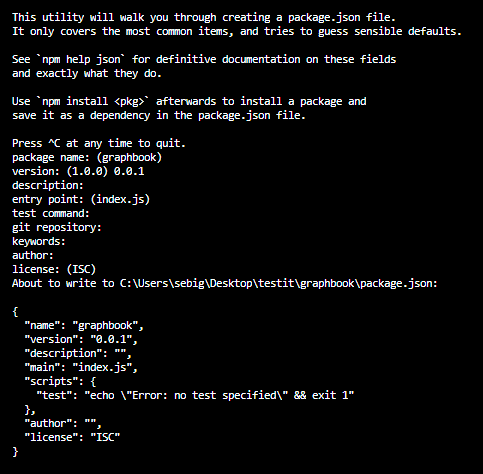The height and width of the screenshot is (474, 483).
Task: Click the 'entry point: (index.js)' line
Action: 81,199
